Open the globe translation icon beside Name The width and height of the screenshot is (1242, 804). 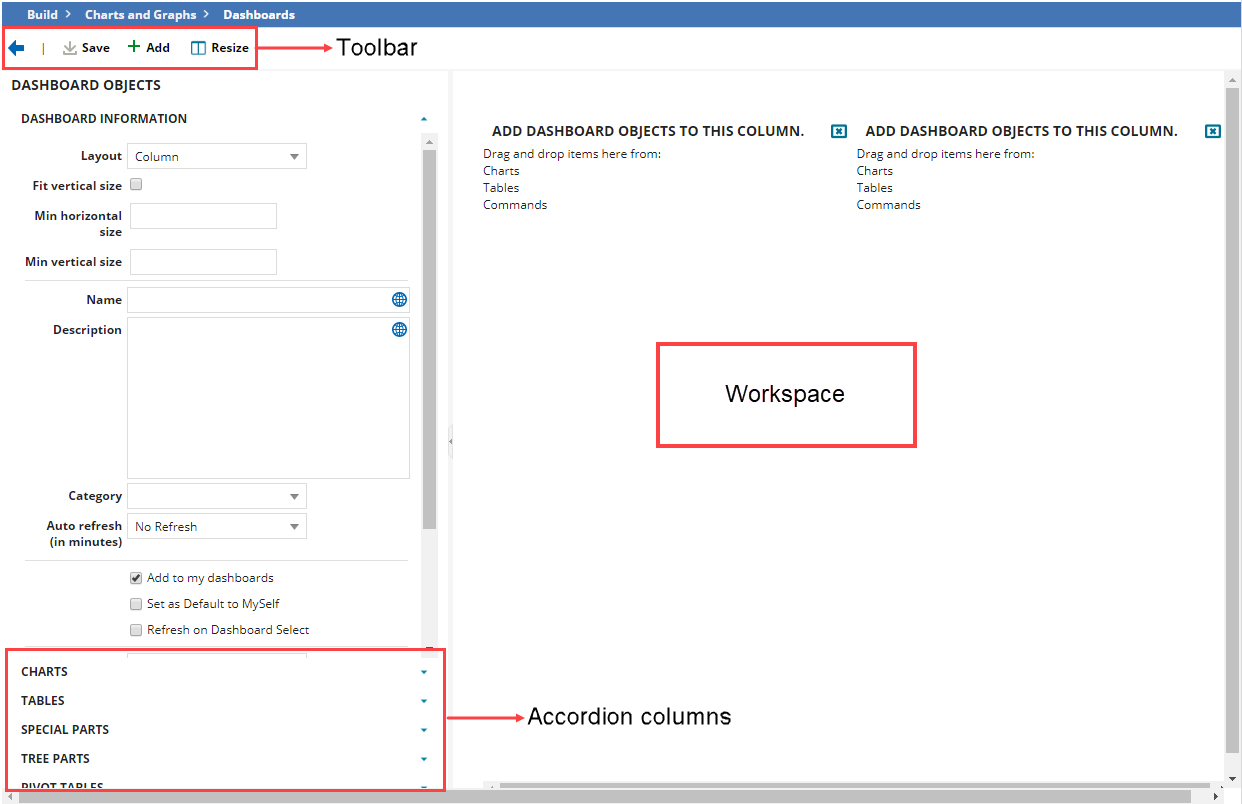pyautogui.click(x=399, y=299)
